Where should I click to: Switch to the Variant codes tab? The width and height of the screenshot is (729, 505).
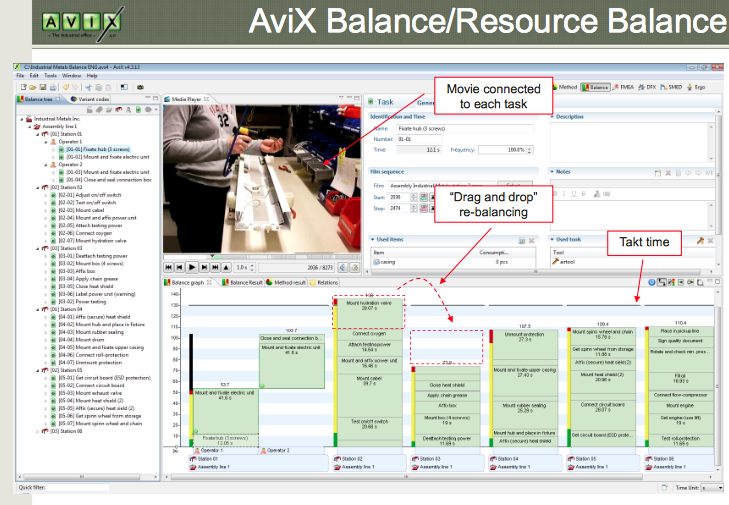coord(90,99)
